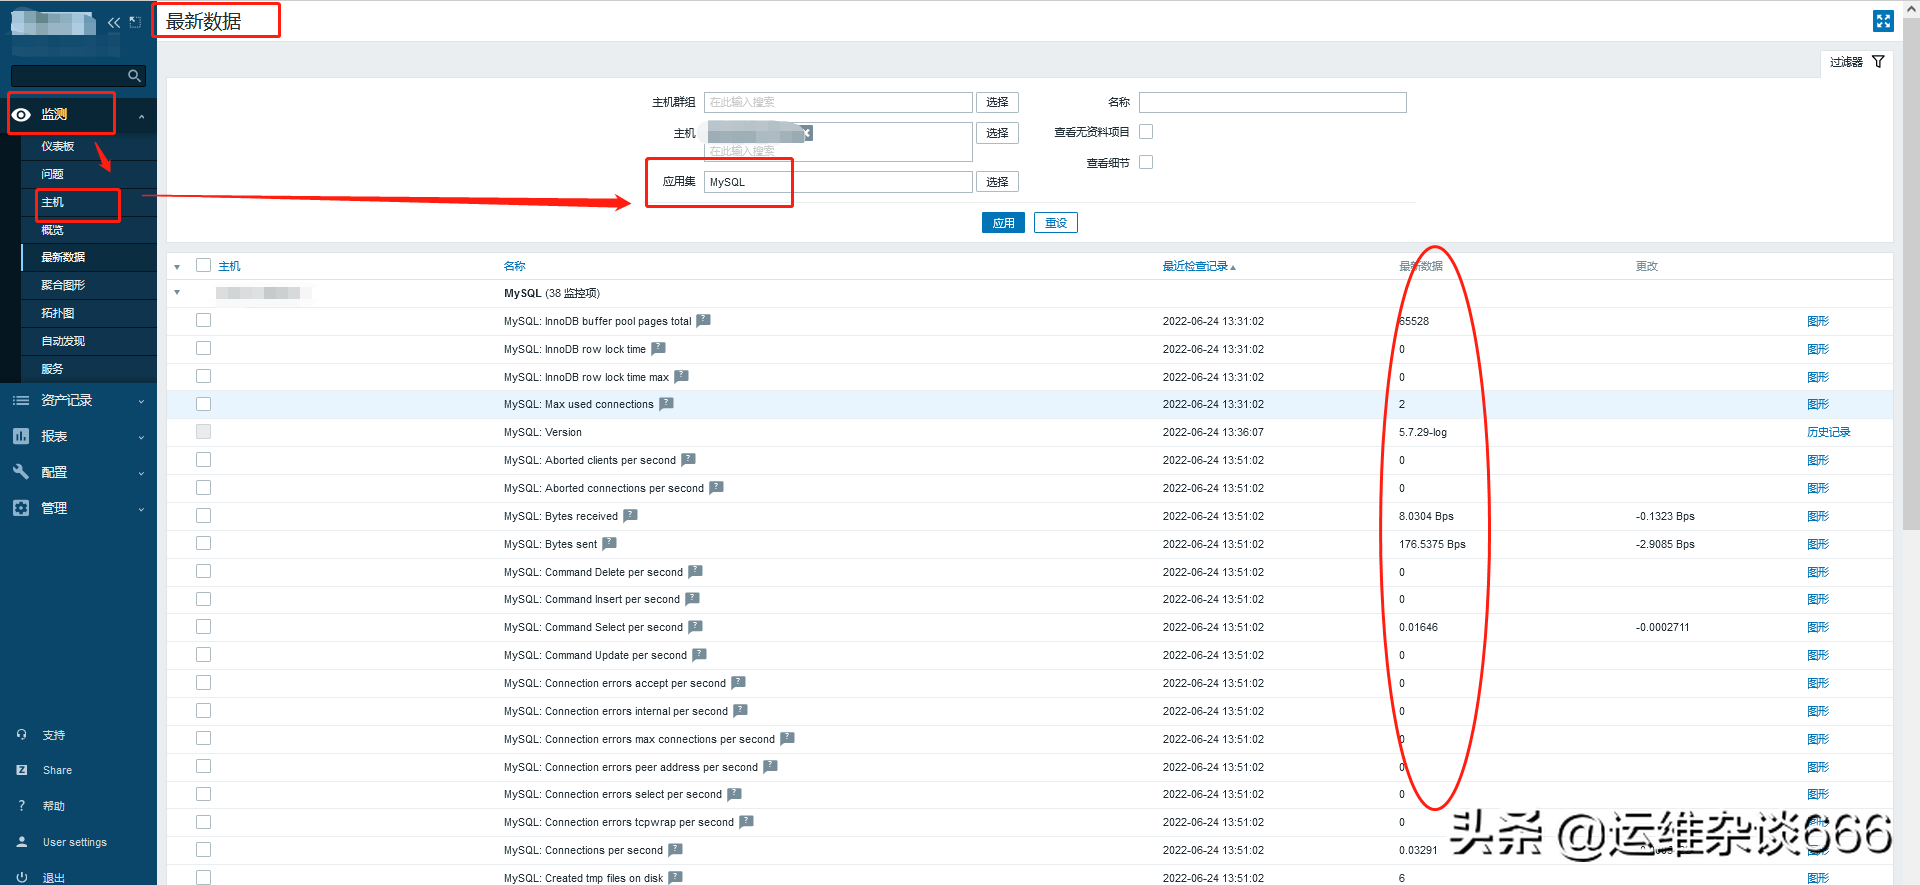Check the InnoDB buffer pool pages total row

[x=204, y=320]
